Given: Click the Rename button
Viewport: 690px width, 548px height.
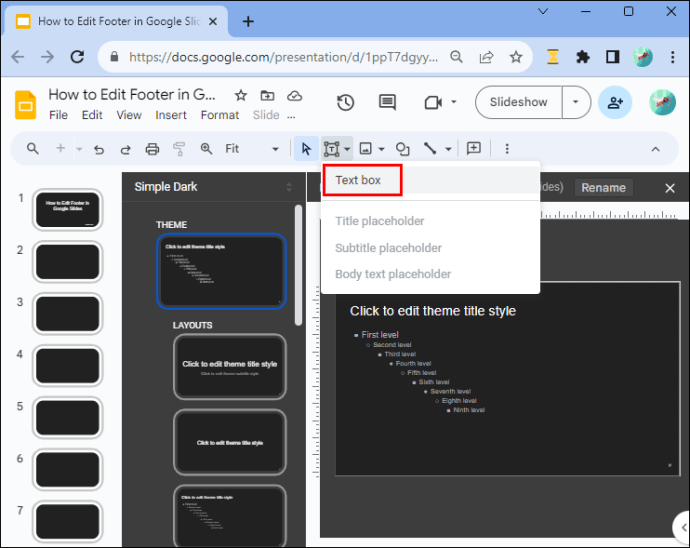Looking at the screenshot, I should 603,188.
